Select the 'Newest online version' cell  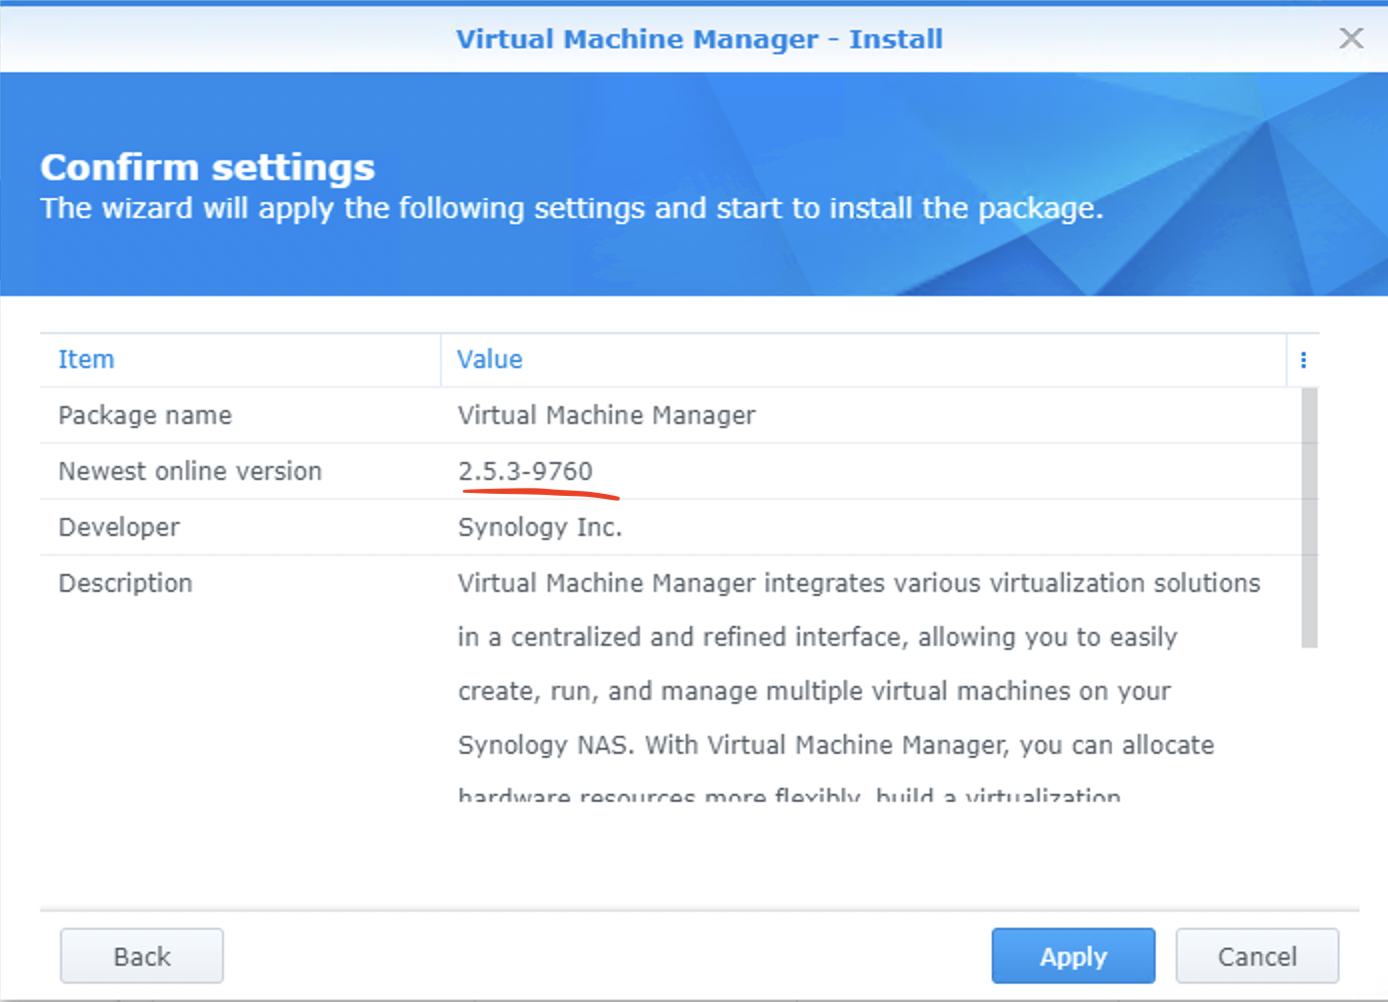pos(240,471)
